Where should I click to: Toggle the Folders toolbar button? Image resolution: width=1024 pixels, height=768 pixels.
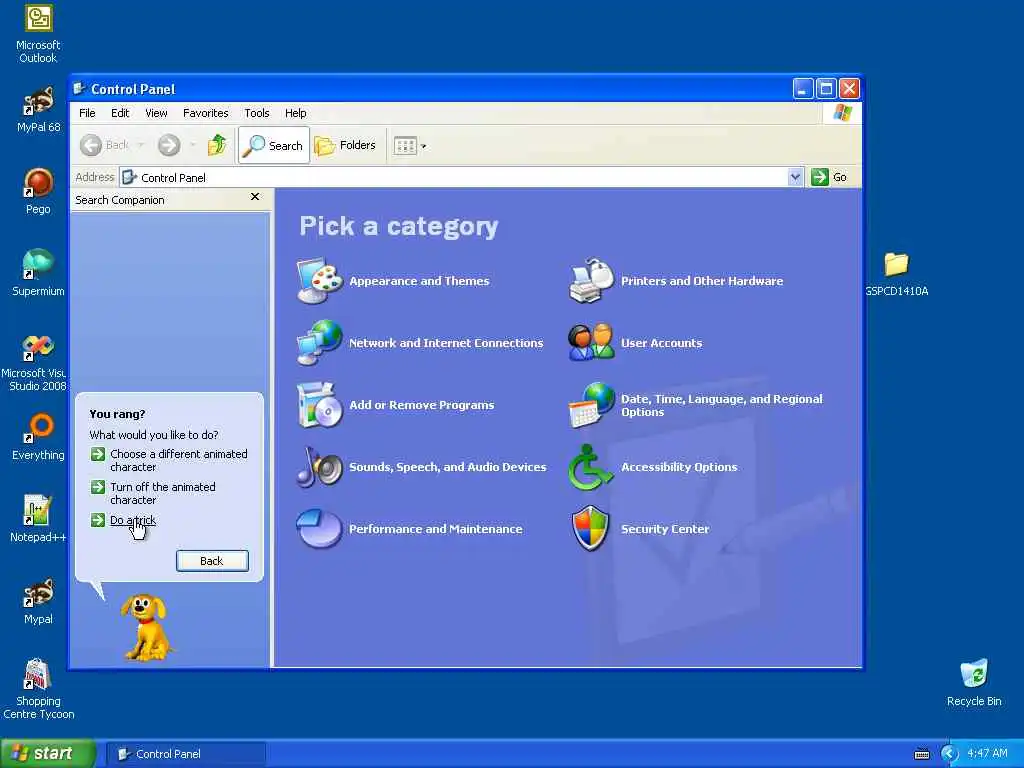click(345, 145)
